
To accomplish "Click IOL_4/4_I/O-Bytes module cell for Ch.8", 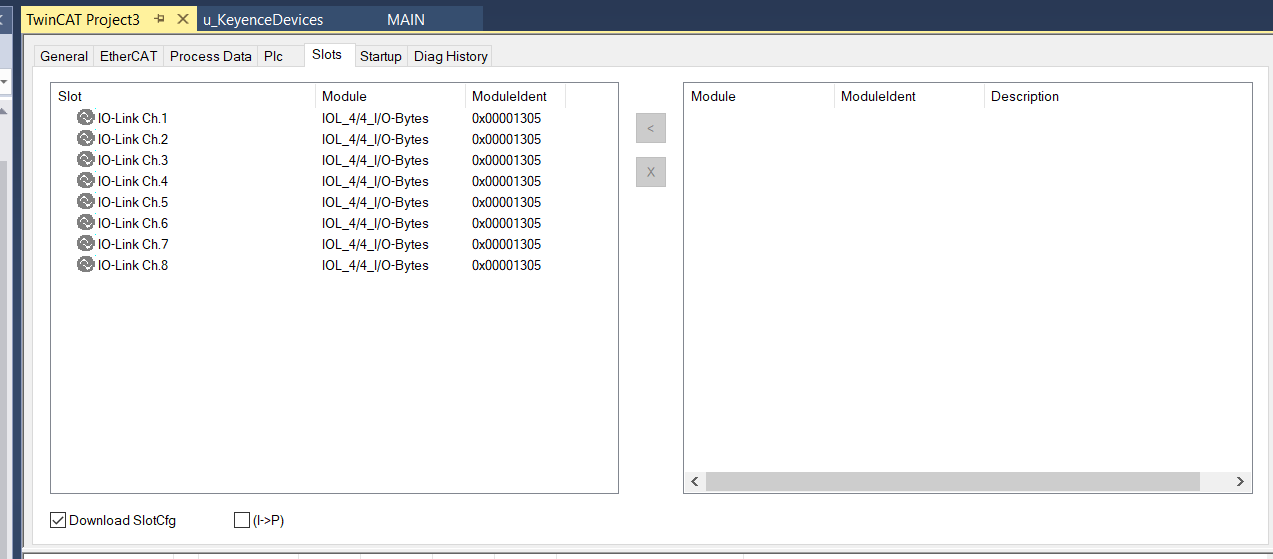I will 375,265.
